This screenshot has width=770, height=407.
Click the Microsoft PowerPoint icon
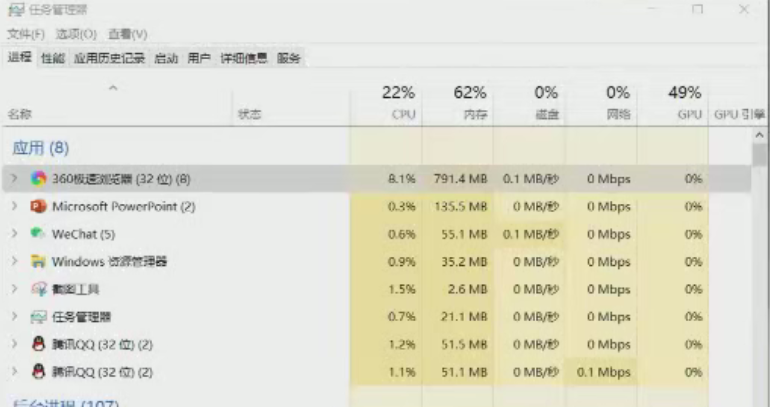[x=38, y=206]
